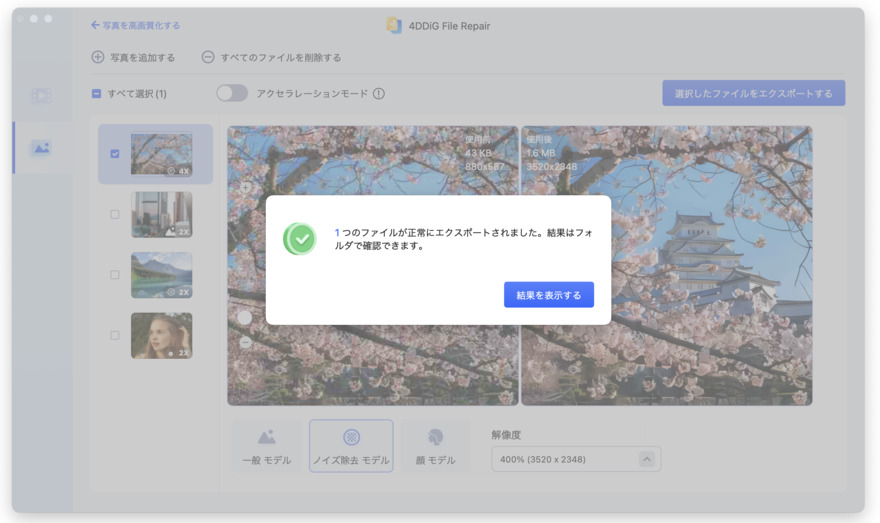Click the 結果を表示する button
The image size is (880, 523).
click(x=548, y=295)
